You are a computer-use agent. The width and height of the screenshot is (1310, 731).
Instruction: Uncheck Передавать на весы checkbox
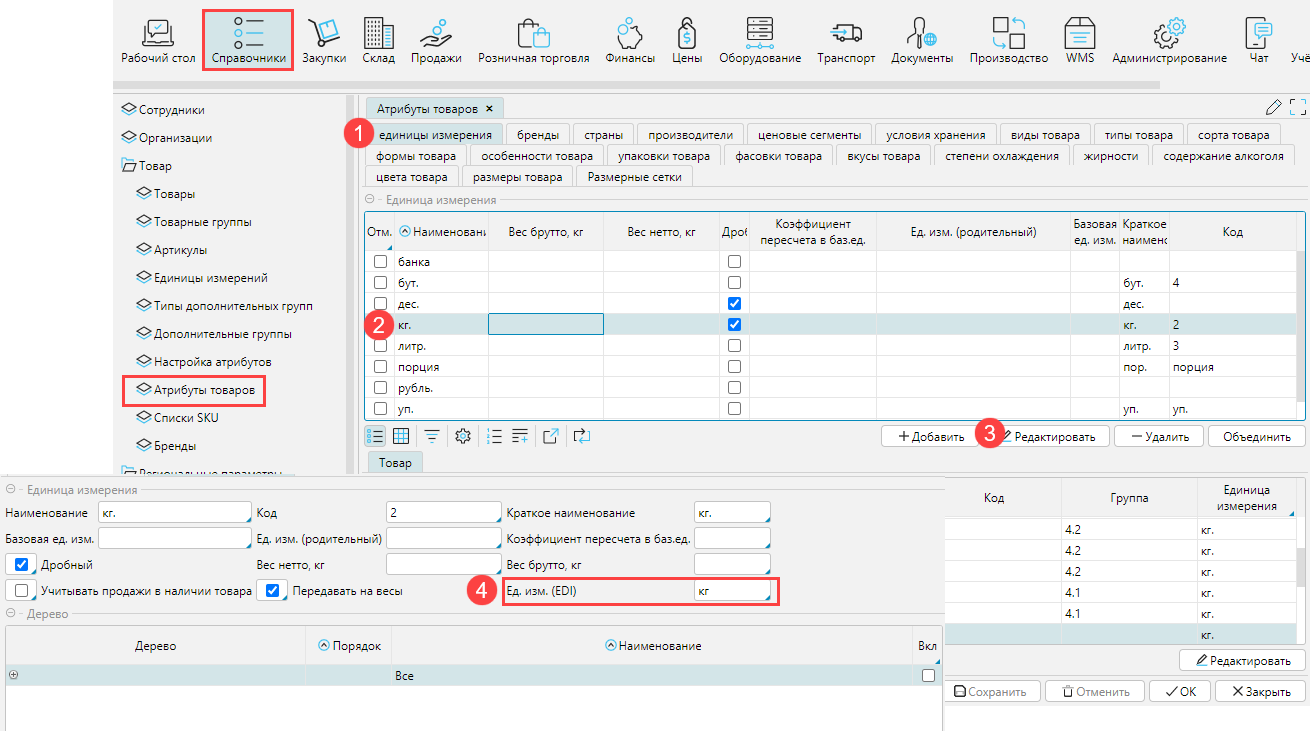[x=271, y=591]
